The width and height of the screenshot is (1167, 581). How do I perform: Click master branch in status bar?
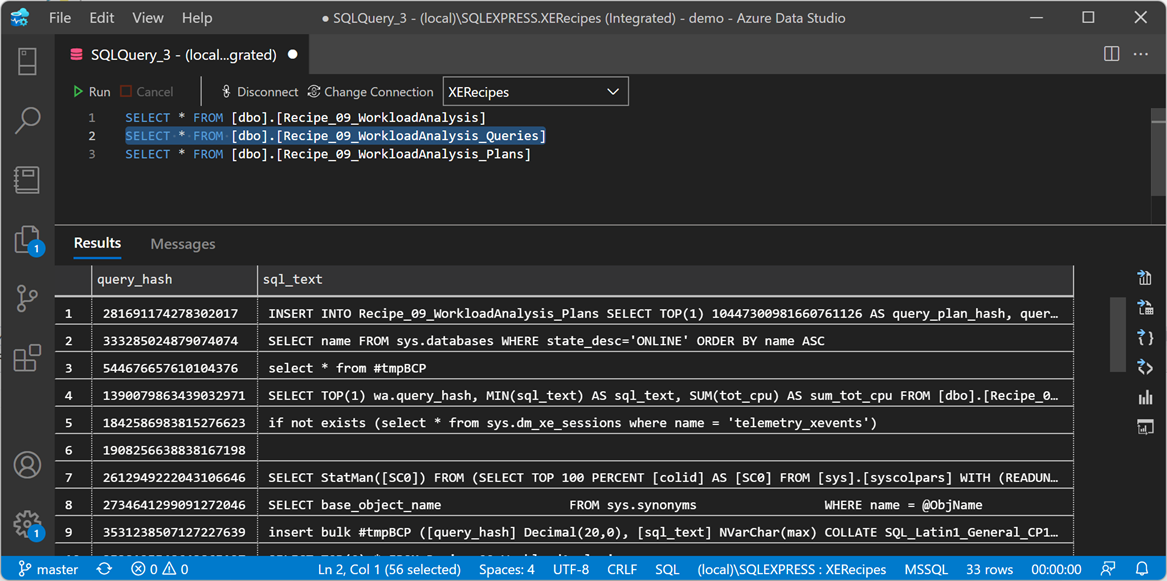point(48,569)
